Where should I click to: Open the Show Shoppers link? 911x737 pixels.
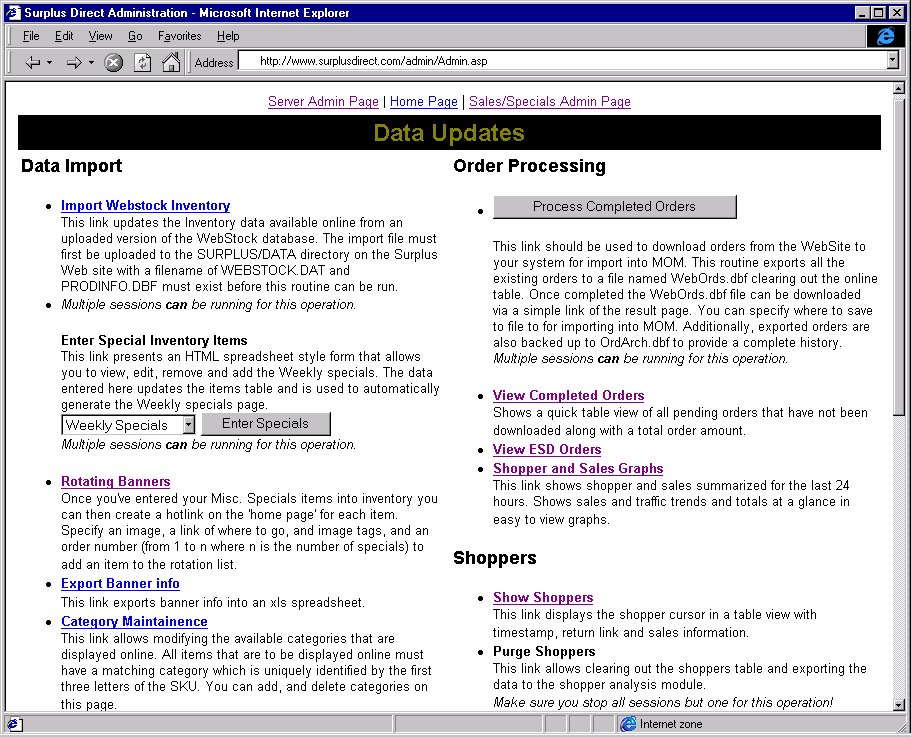[x=543, y=598]
